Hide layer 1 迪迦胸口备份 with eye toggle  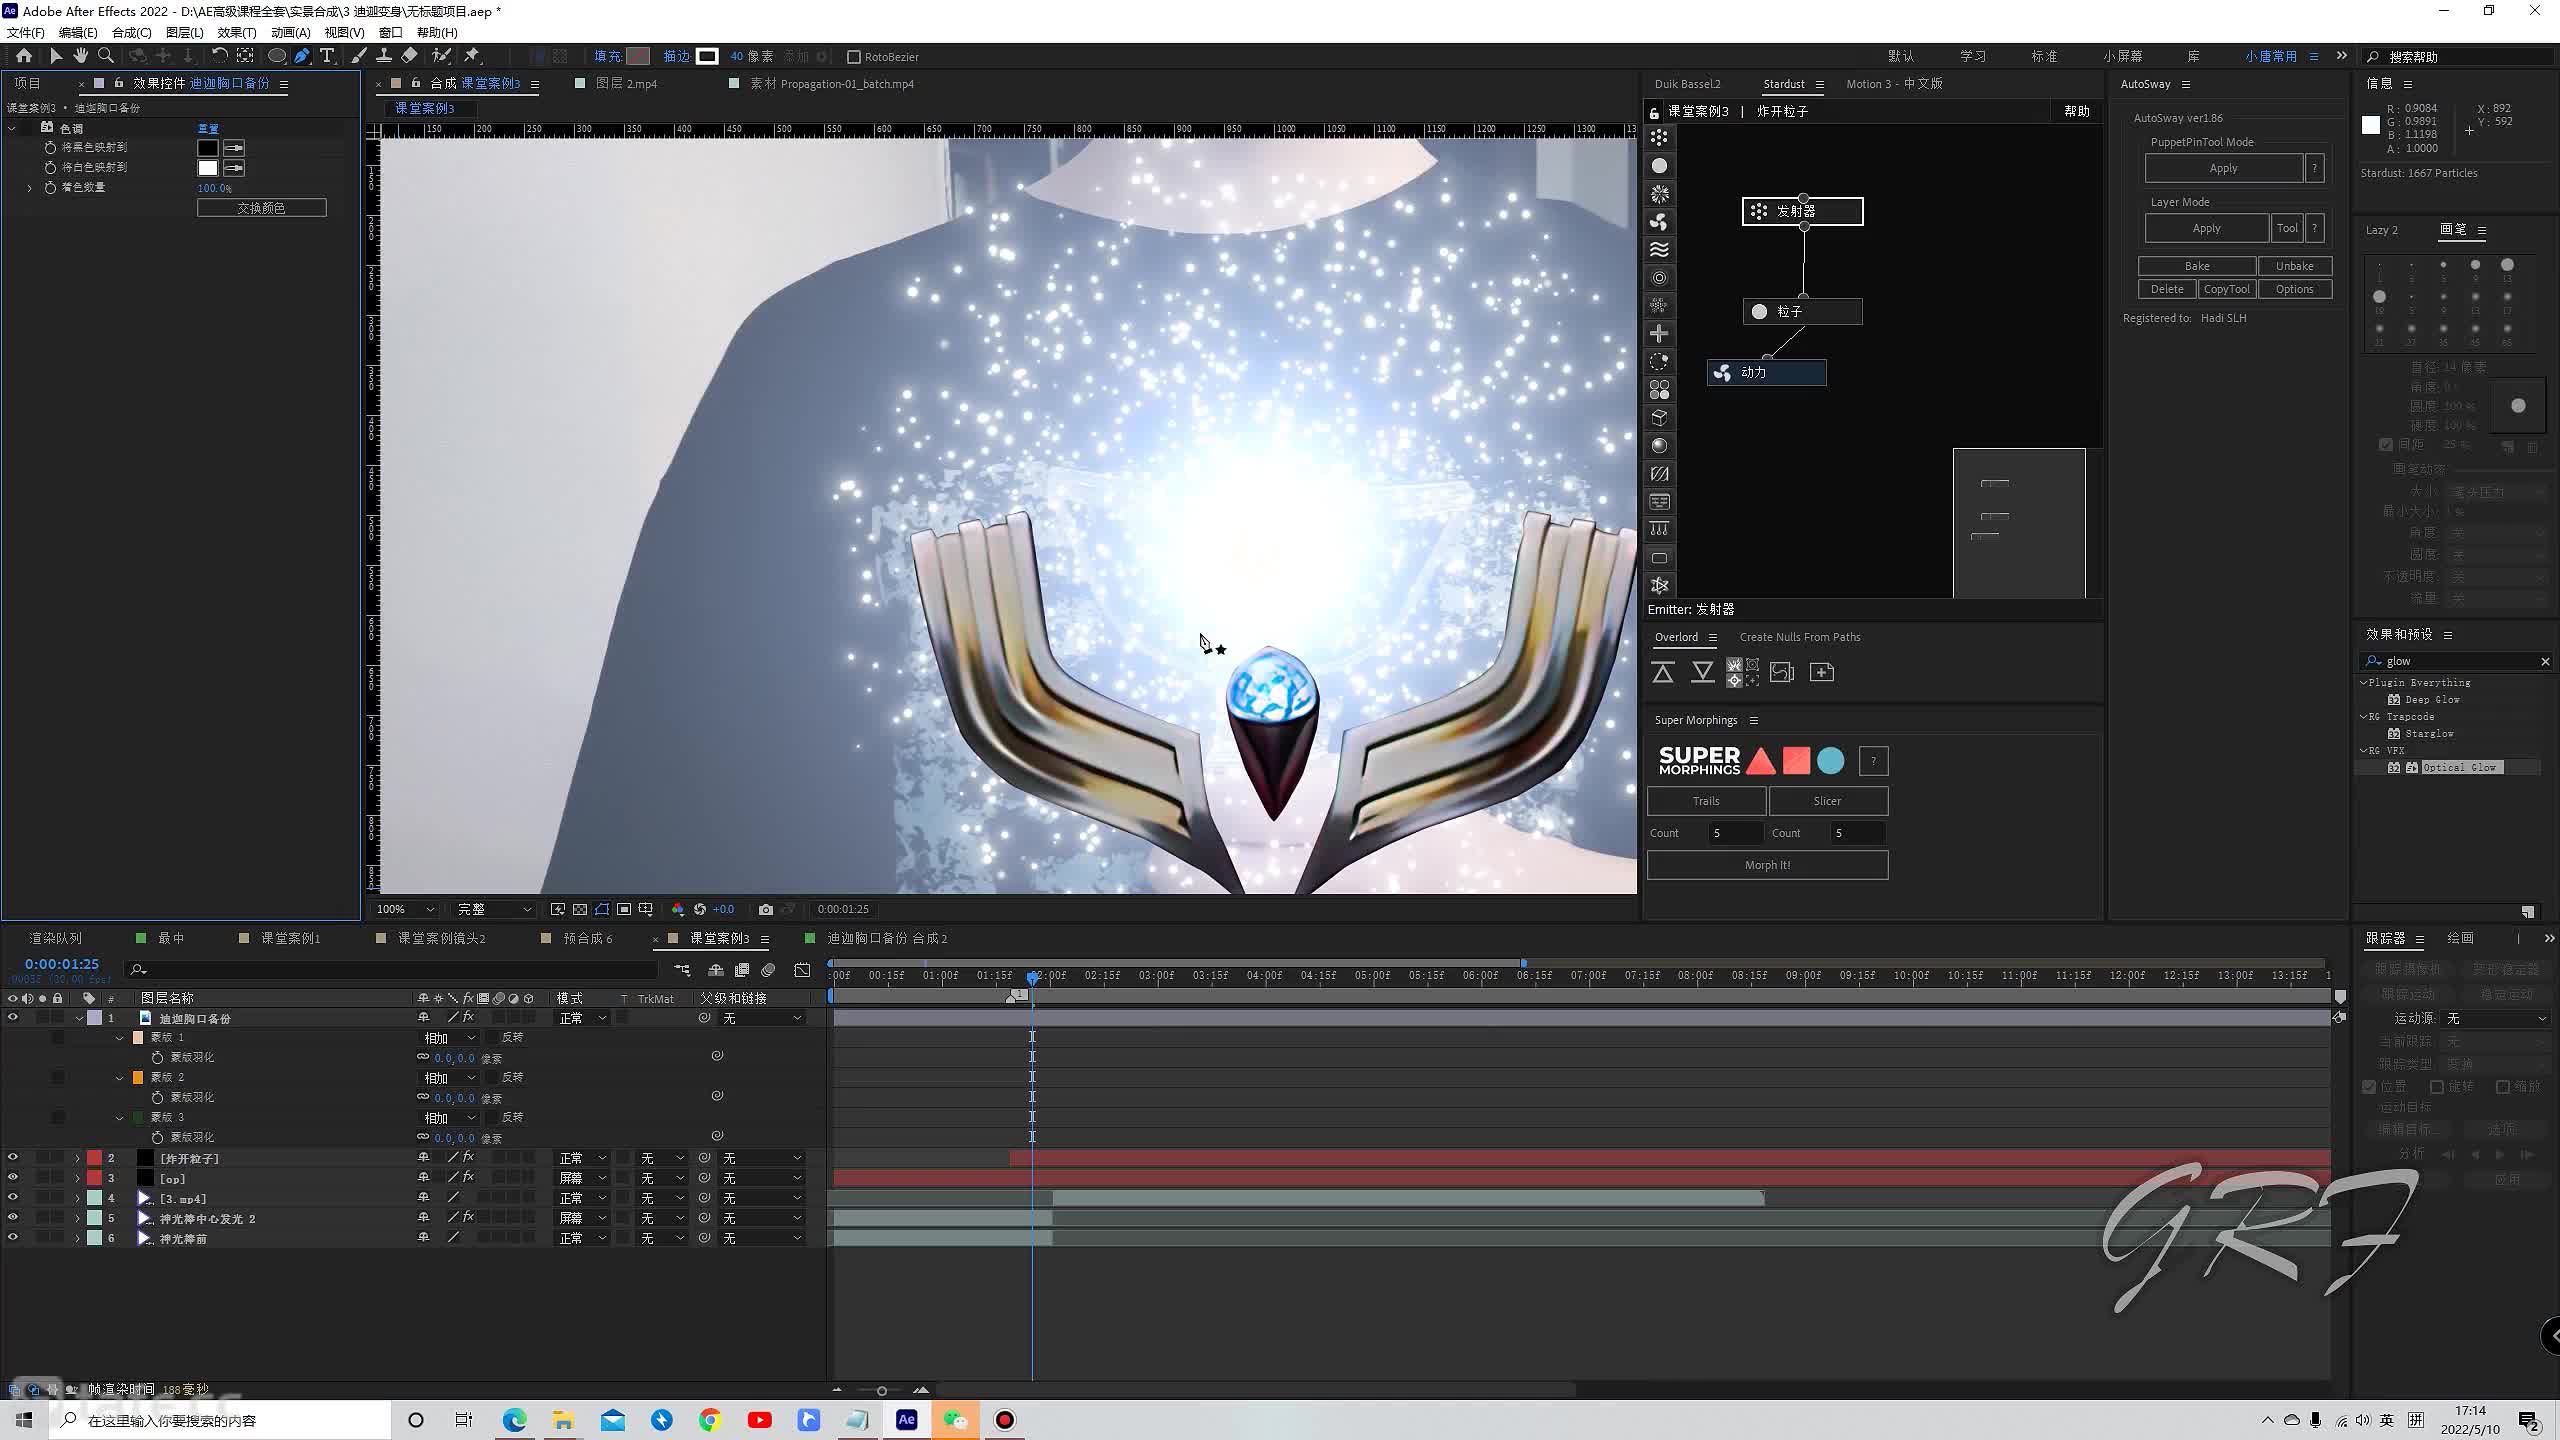tap(13, 1018)
